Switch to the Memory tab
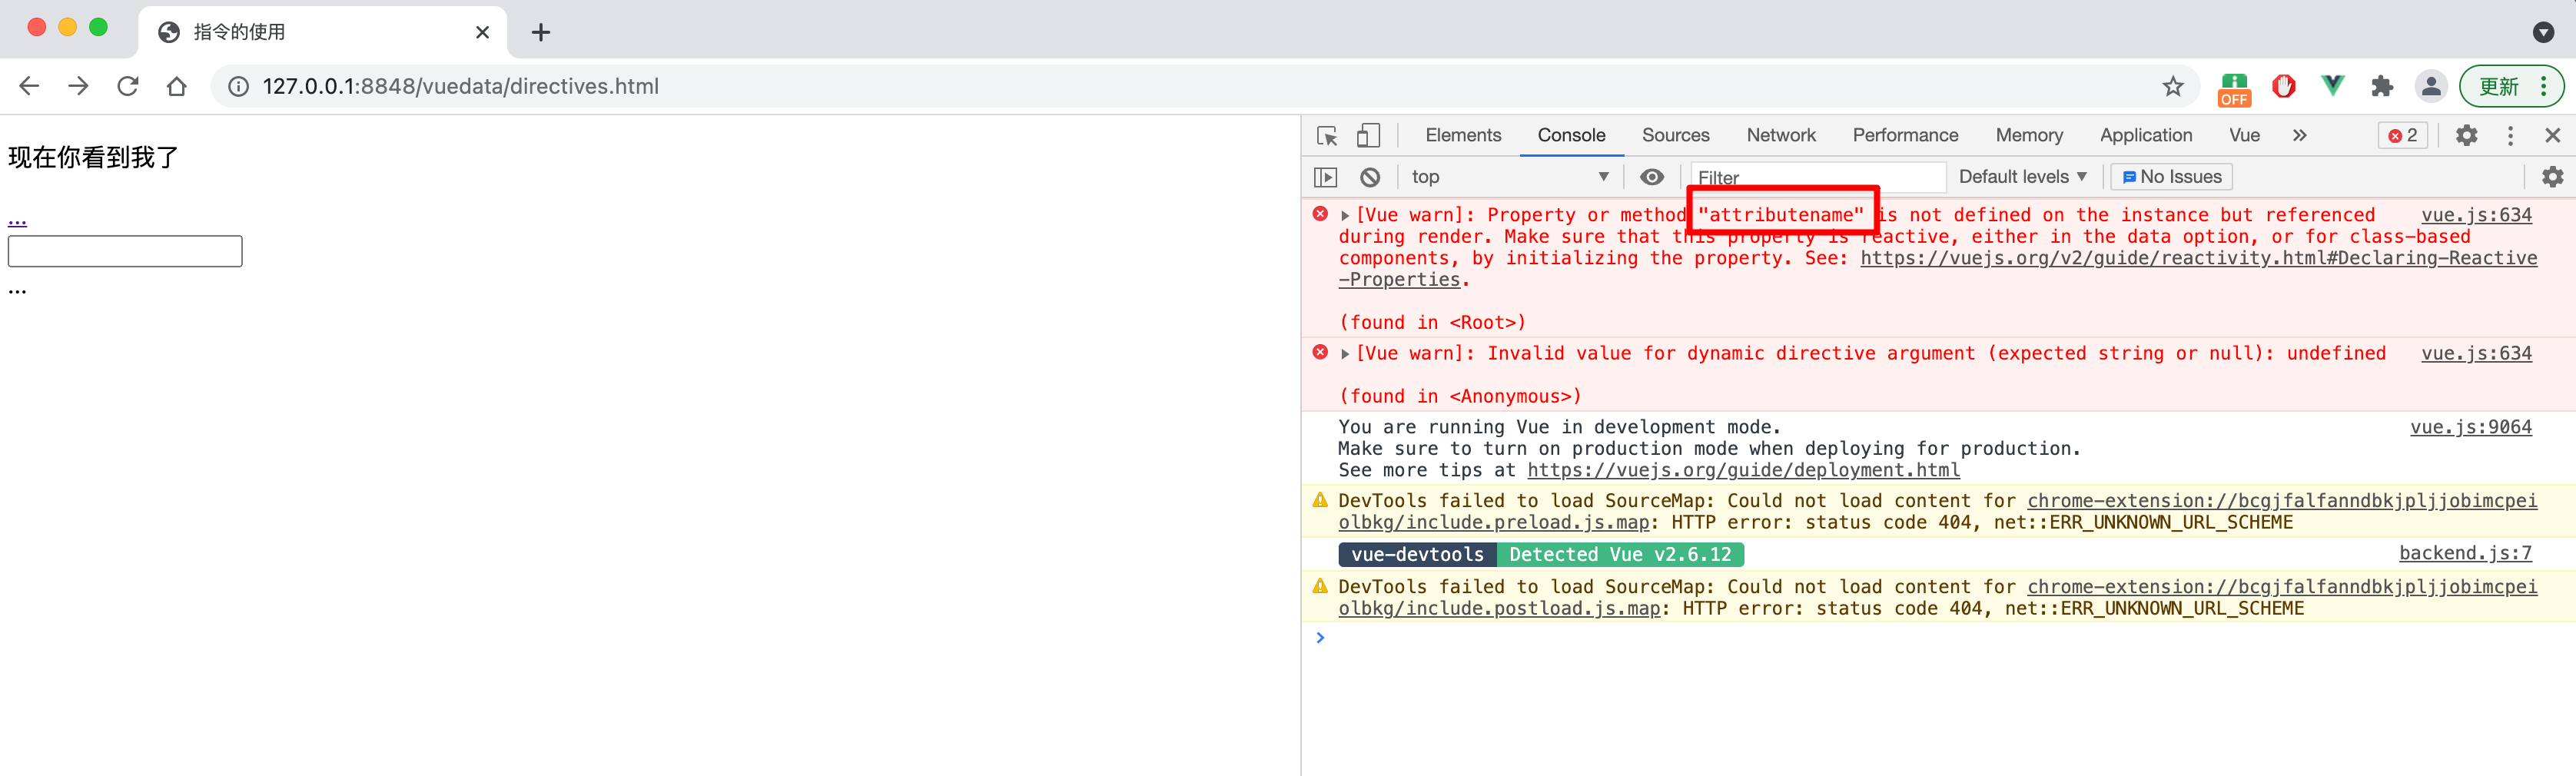2576x776 pixels. point(2028,135)
